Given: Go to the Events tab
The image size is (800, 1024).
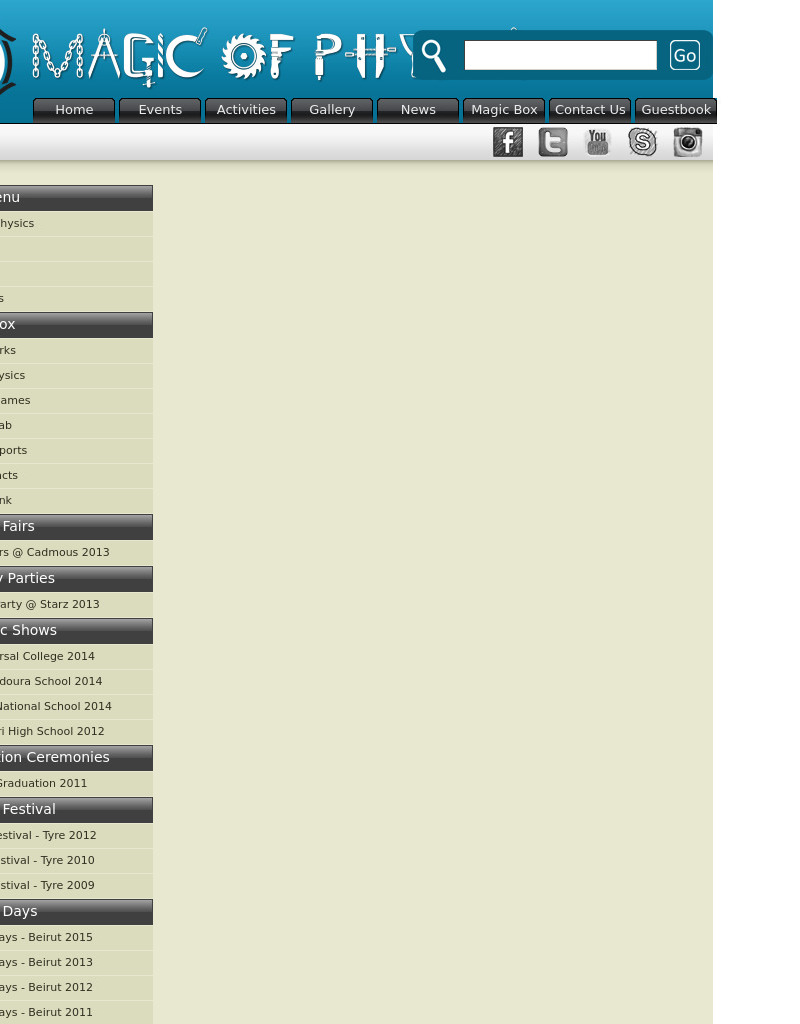Looking at the screenshot, I should click(x=160, y=110).
